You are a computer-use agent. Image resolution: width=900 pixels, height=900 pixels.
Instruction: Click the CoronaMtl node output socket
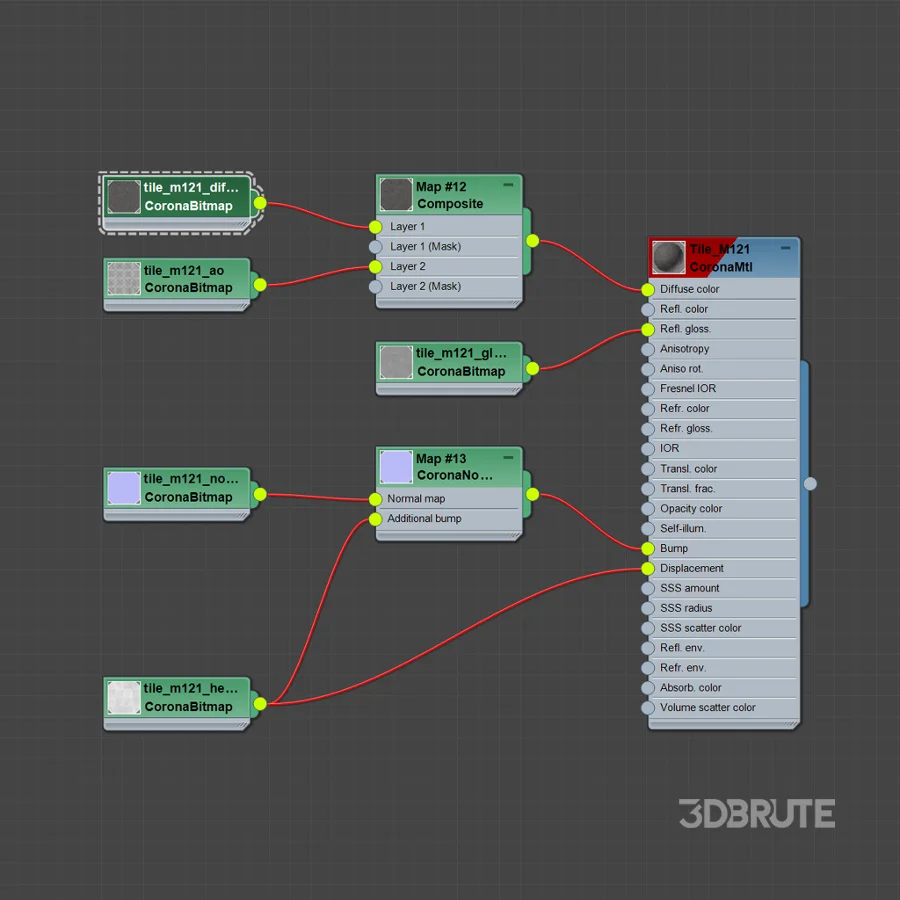coord(810,484)
